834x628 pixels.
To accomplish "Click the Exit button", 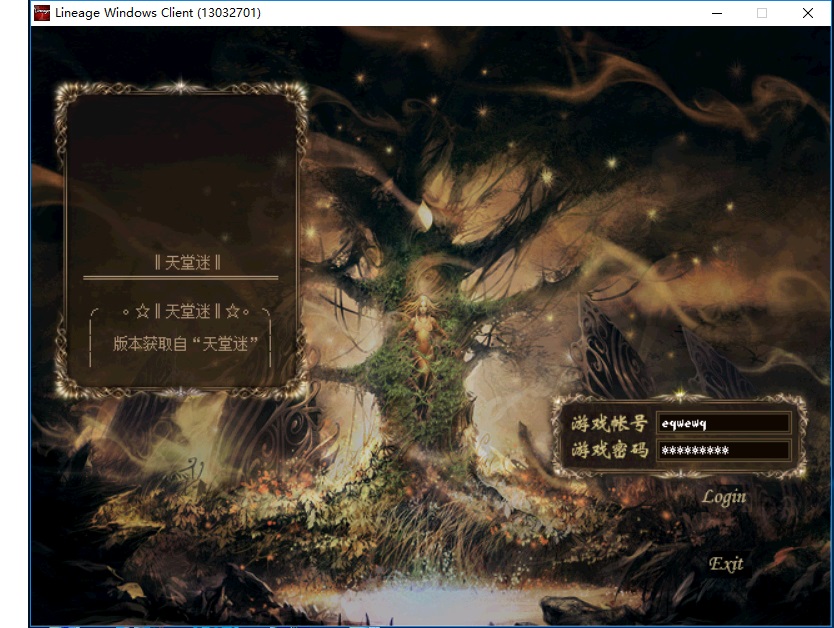I will point(726,563).
